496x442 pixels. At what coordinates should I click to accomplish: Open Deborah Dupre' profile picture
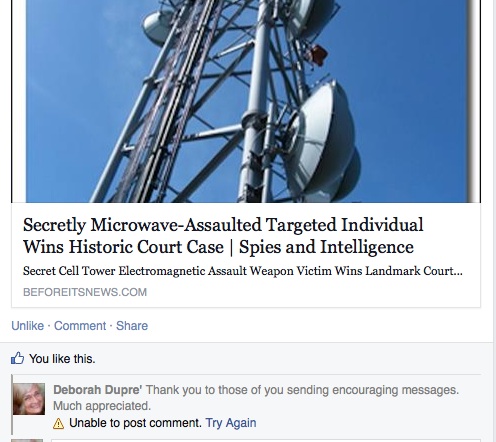(29, 399)
